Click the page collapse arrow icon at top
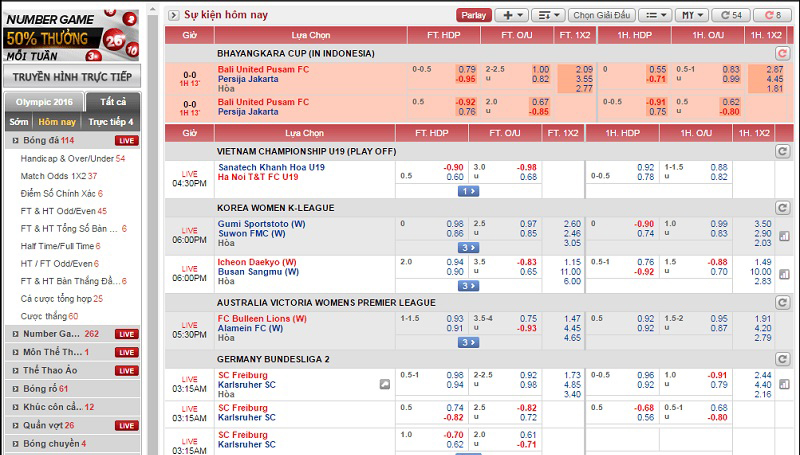 coord(174,15)
